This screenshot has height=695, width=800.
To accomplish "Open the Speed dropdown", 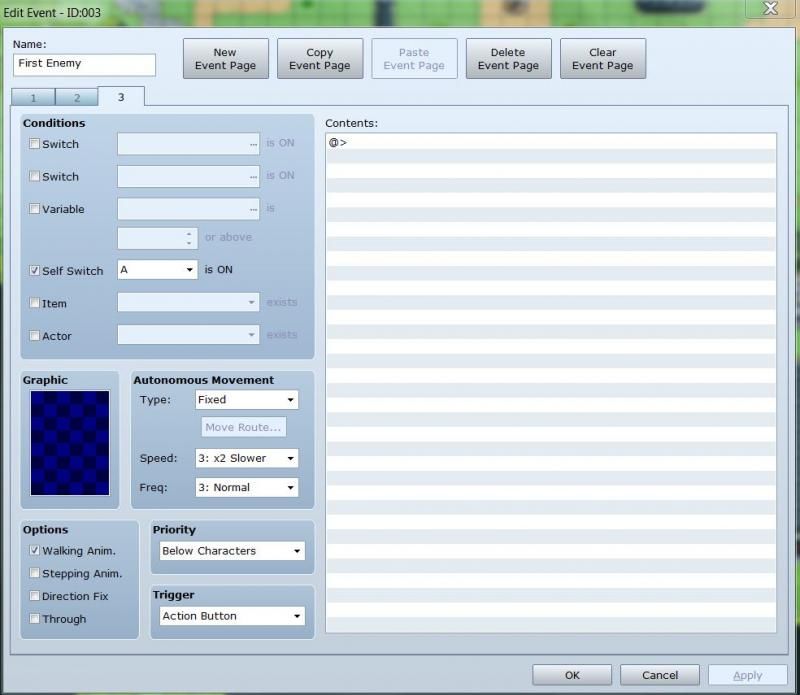I will click(246, 459).
